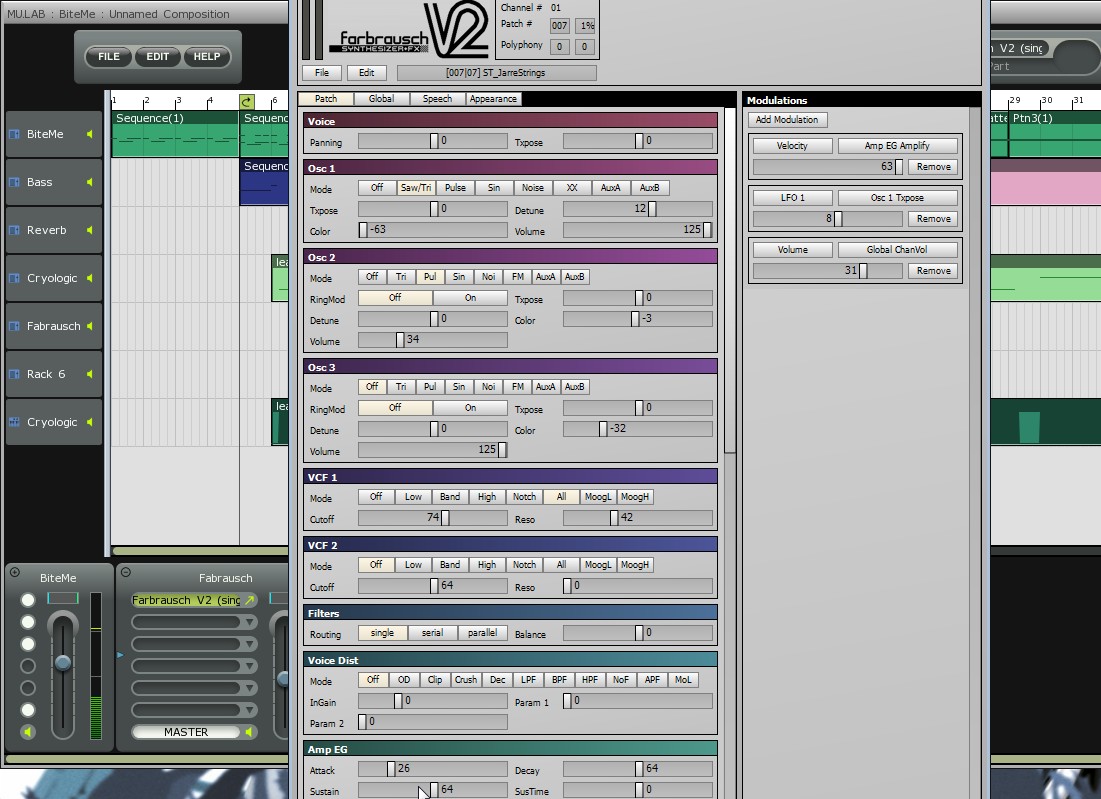Open first empty slot dropdown under Farbrausch V2
This screenshot has height=799, width=1101.
pos(249,623)
